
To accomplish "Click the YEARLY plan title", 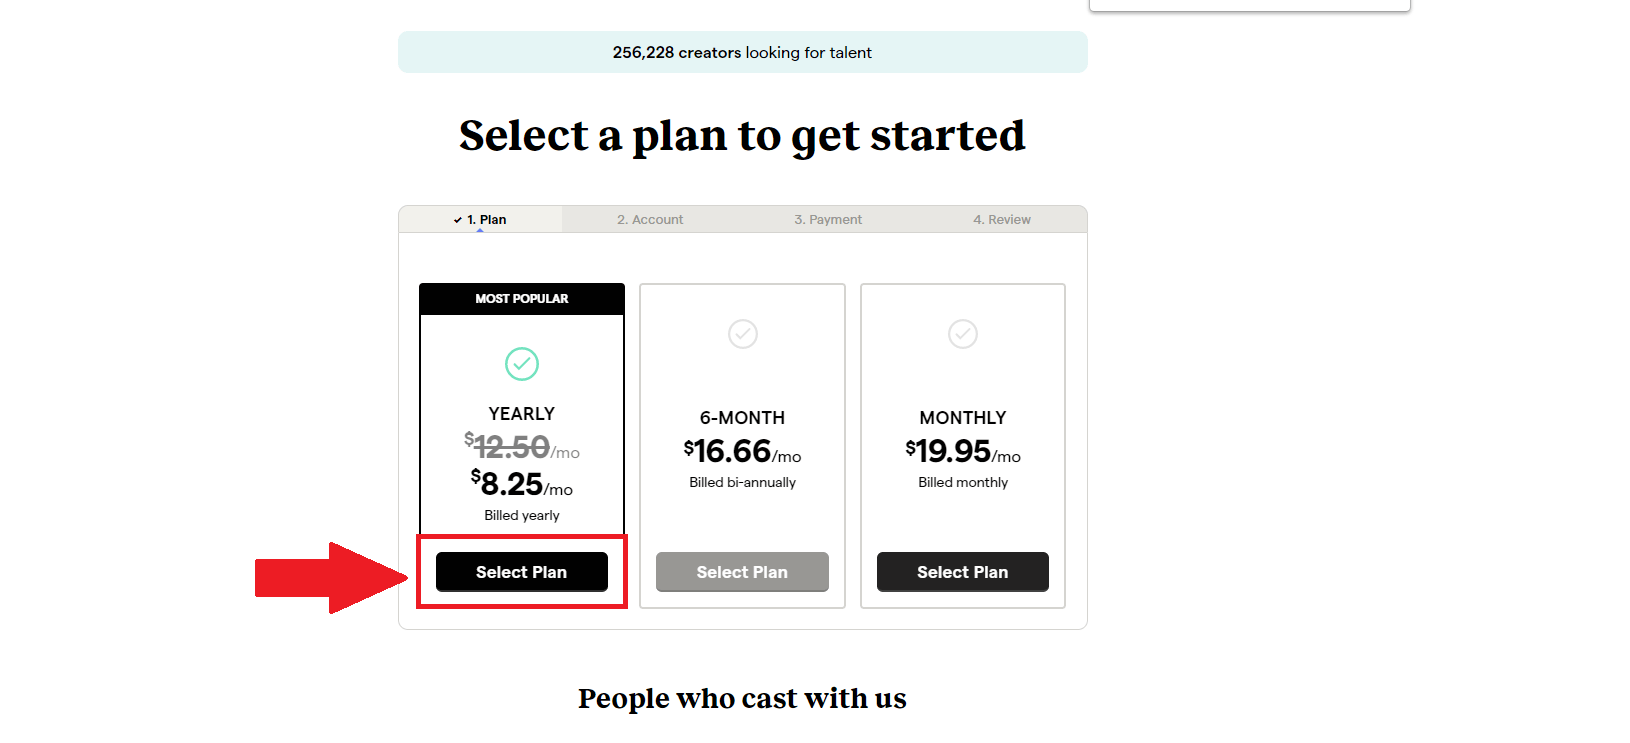I will click(522, 414).
